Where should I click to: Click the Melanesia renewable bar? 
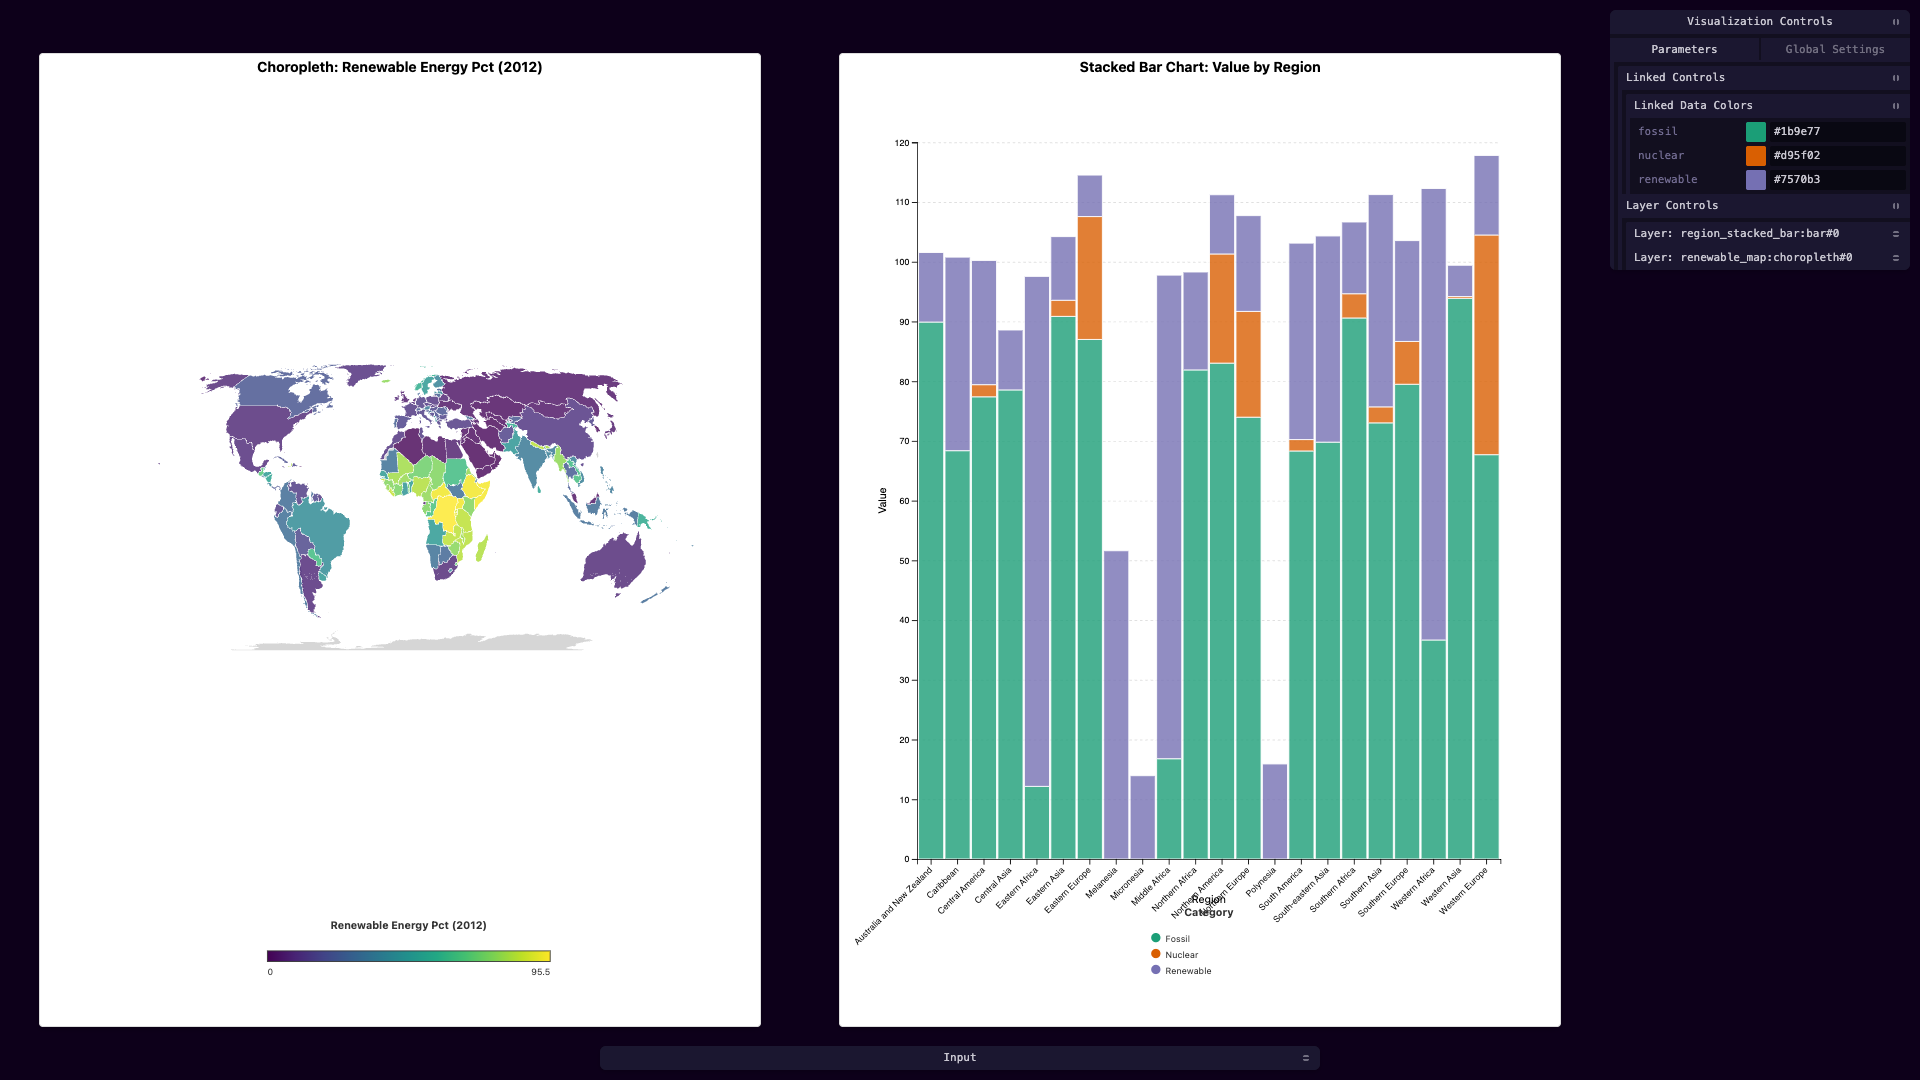click(1116, 705)
